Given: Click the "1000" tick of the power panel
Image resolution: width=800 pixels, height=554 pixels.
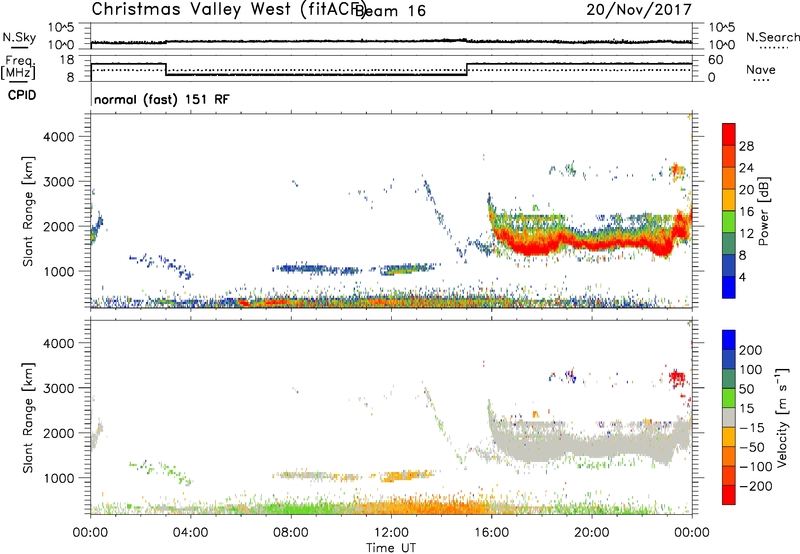Looking at the screenshot, I should [x=58, y=271].
